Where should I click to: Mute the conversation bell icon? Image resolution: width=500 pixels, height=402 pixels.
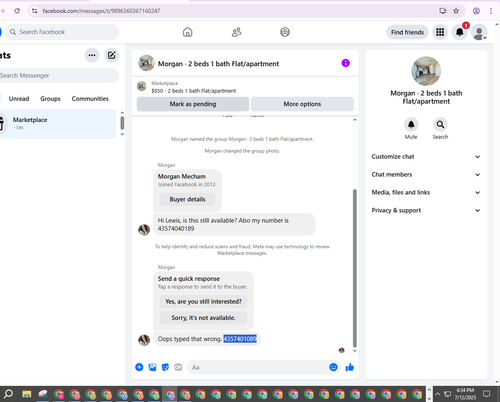point(411,125)
